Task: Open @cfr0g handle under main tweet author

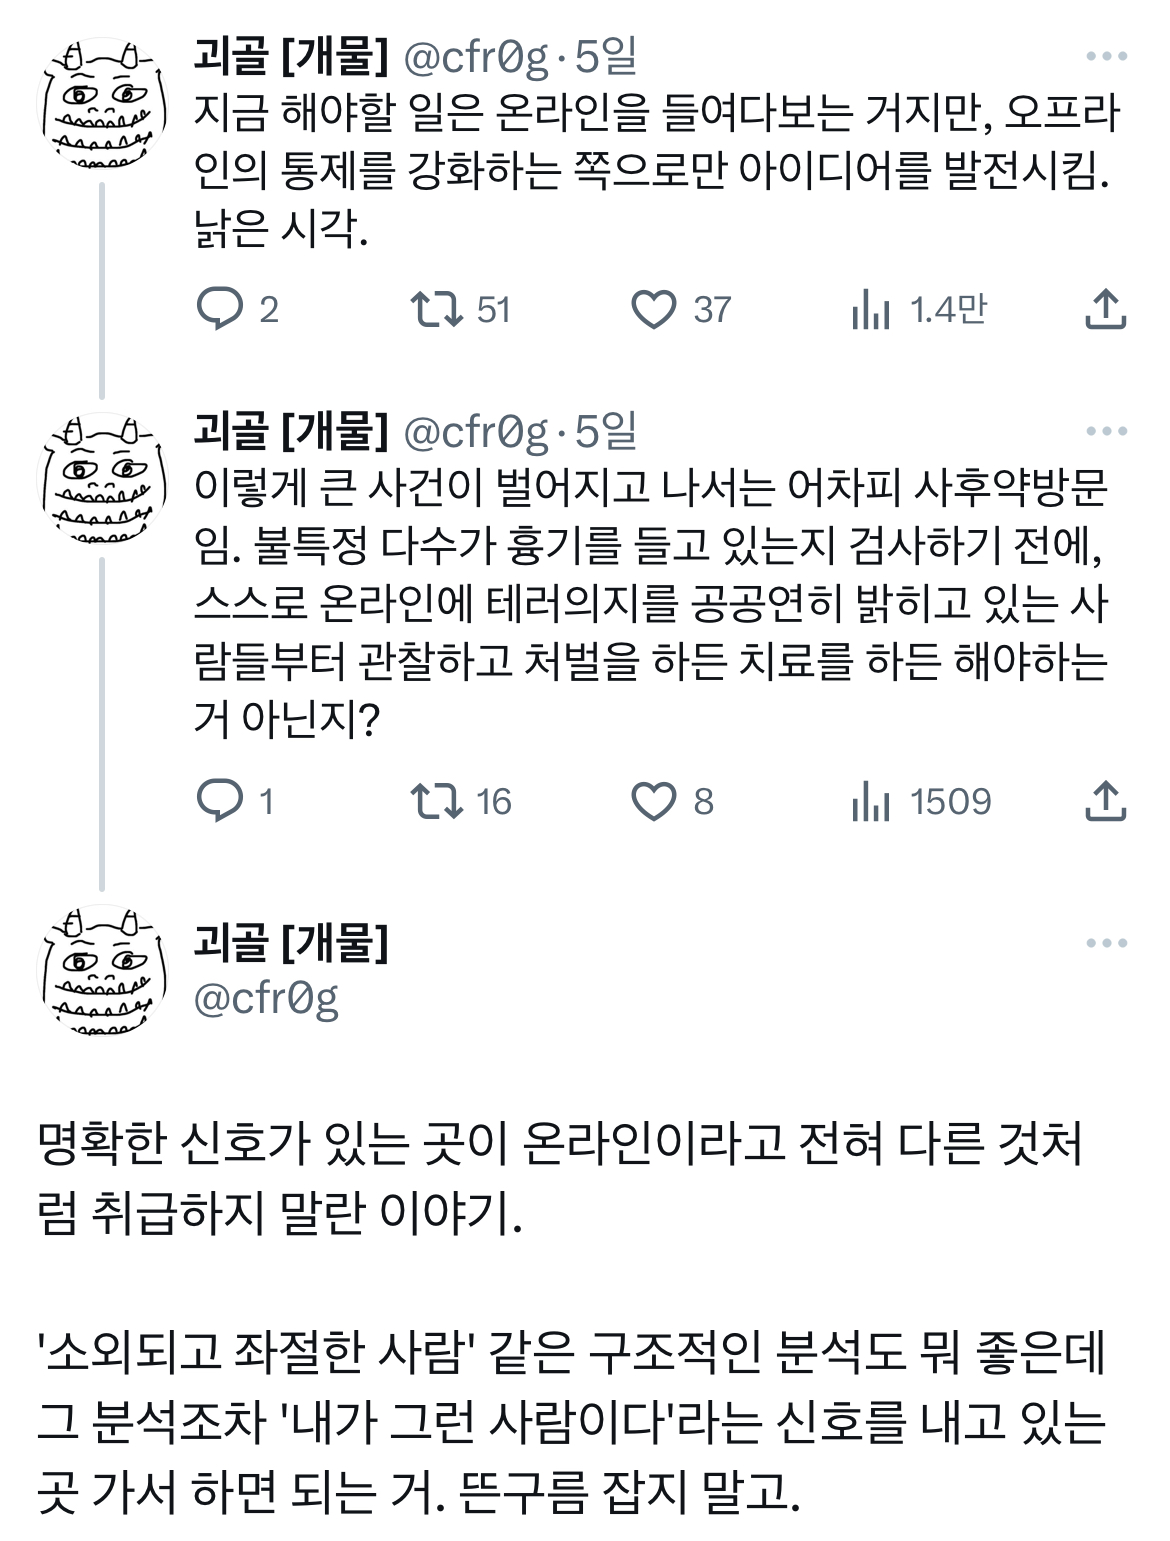Action: [266, 998]
